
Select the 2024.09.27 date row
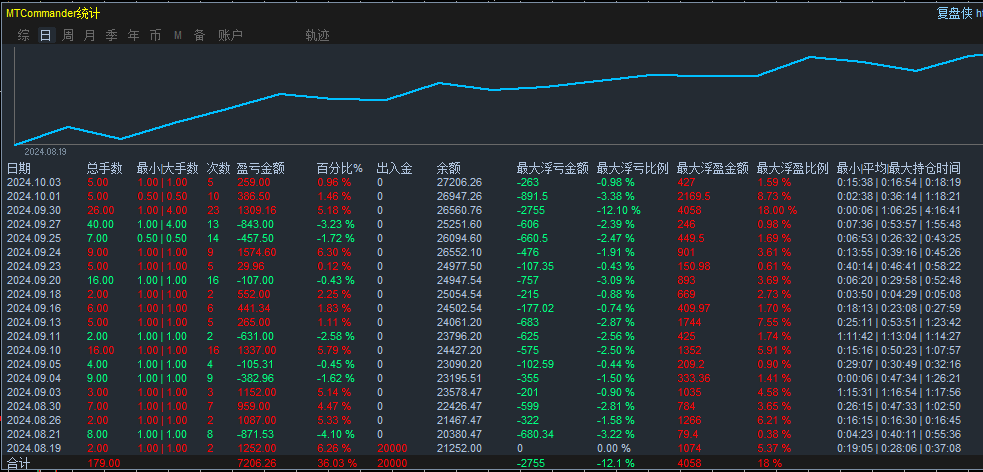tap(34, 224)
